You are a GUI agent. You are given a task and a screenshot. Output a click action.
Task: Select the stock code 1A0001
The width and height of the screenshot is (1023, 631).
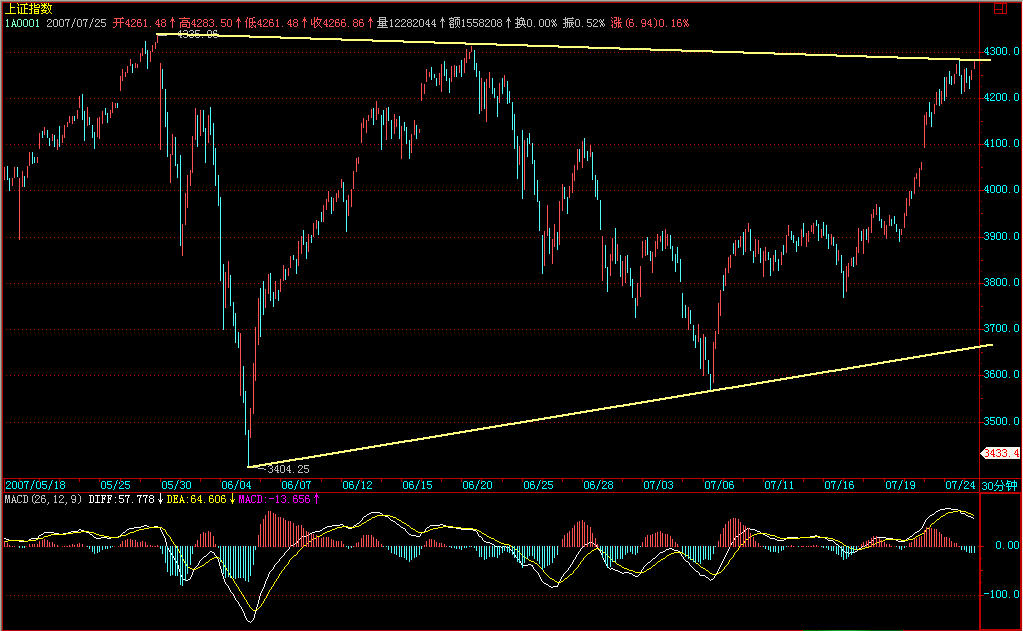(23, 21)
